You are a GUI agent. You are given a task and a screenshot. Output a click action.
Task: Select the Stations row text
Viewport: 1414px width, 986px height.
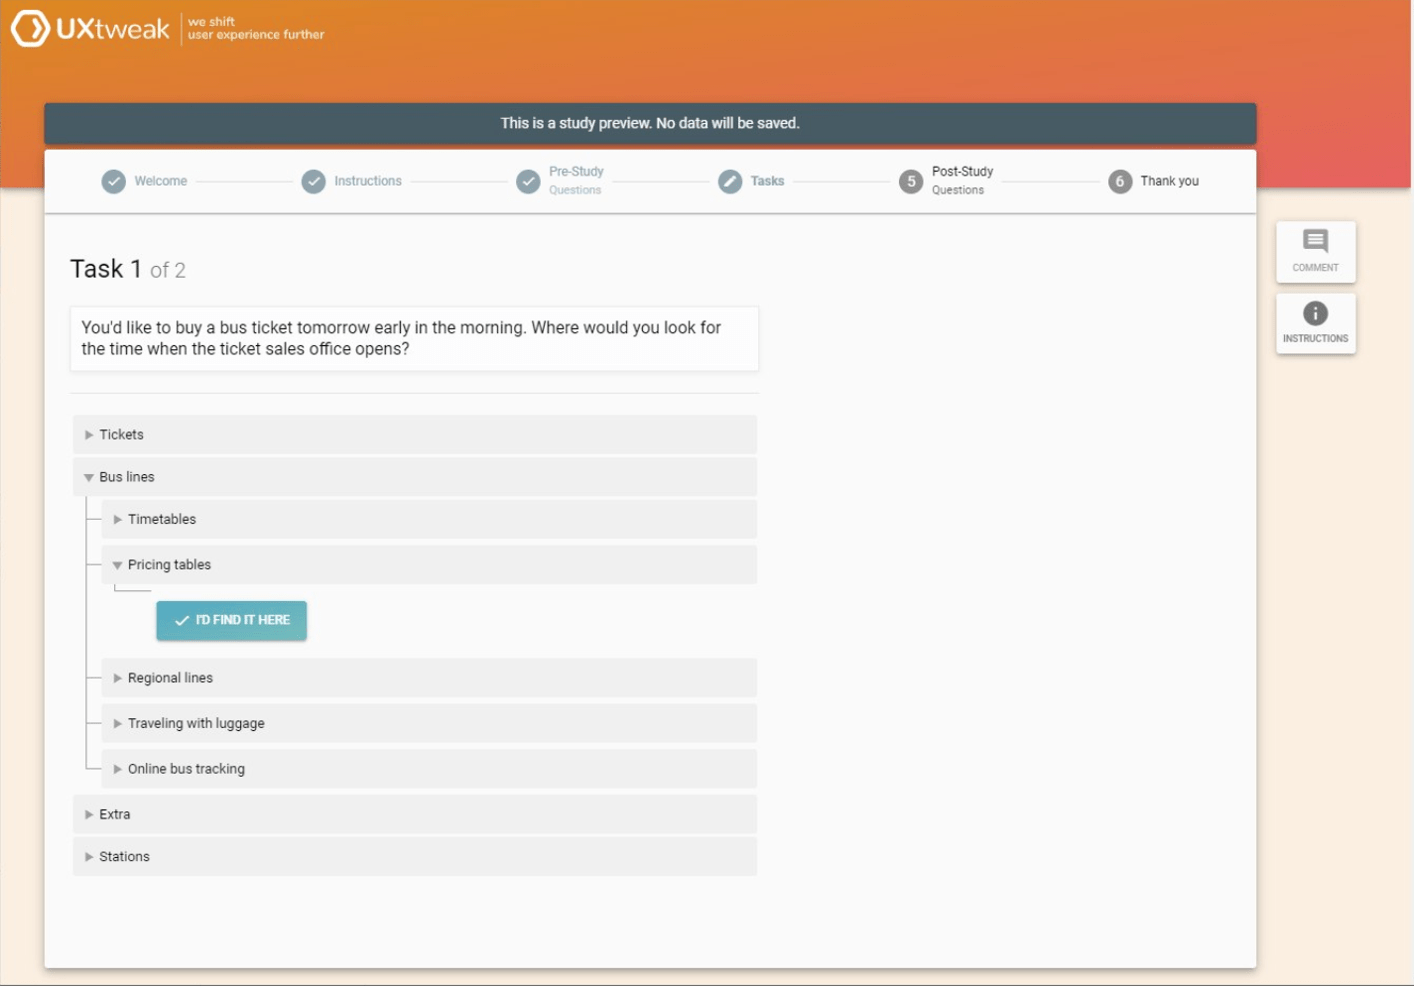[124, 857]
